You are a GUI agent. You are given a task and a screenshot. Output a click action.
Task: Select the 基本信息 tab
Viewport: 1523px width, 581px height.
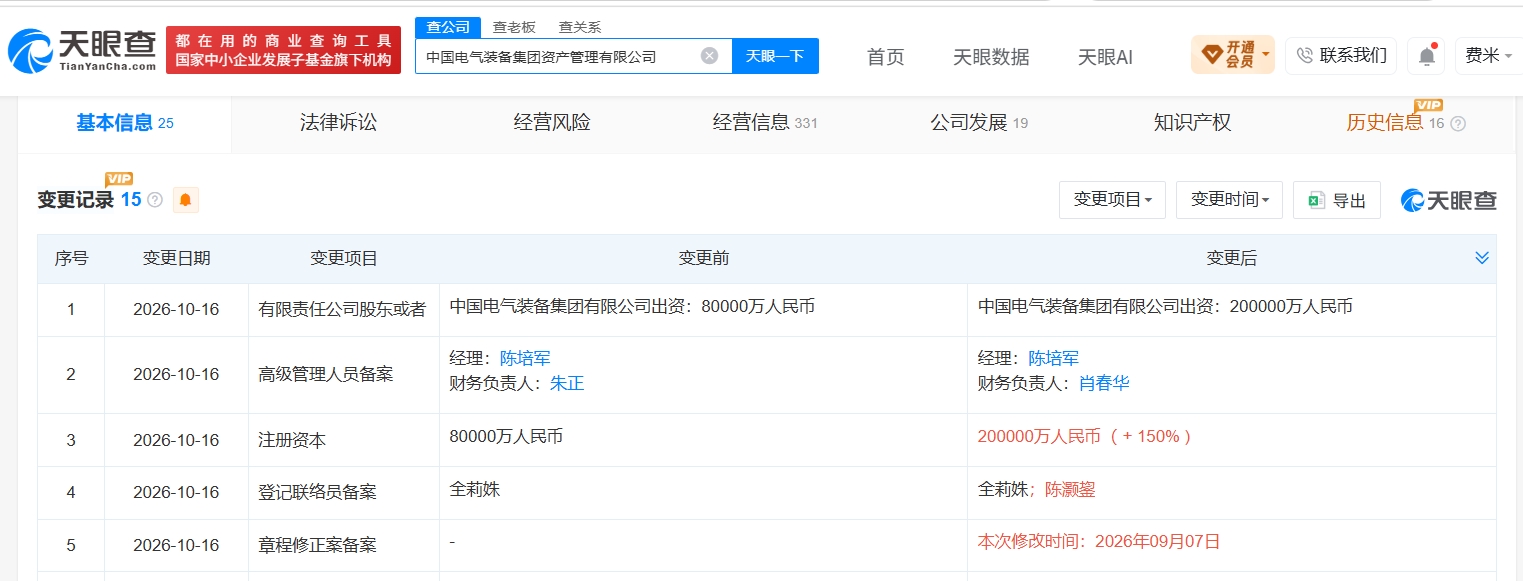click(125, 123)
